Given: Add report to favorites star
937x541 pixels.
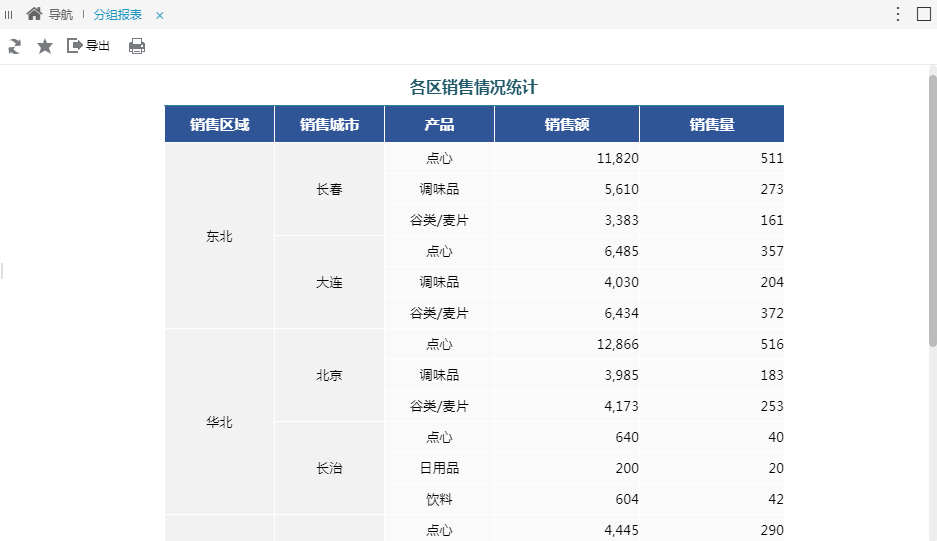Looking at the screenshot, I should 45,46.
